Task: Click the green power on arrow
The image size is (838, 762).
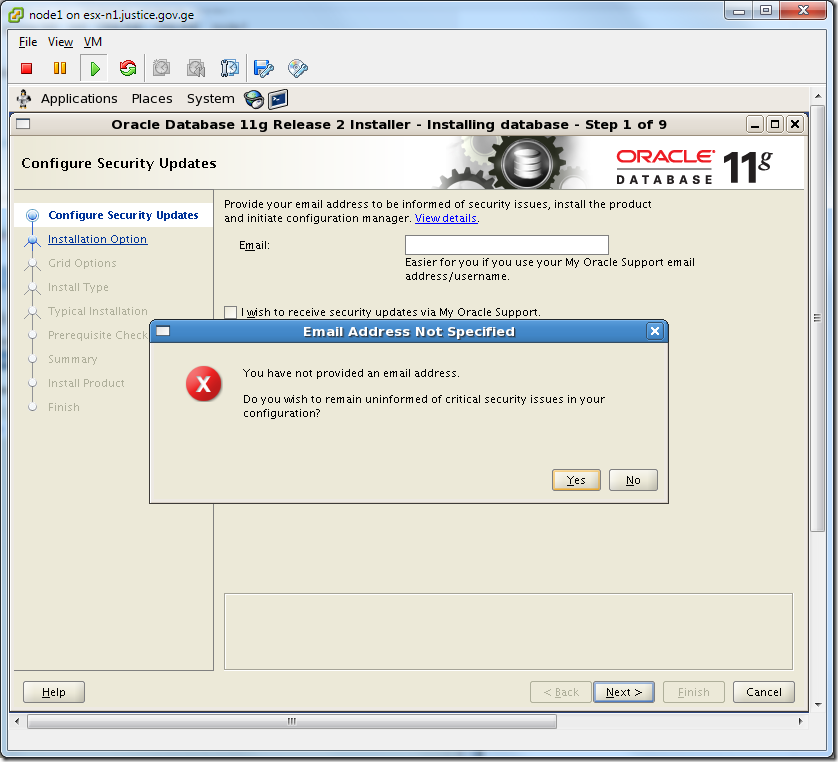Action: [x=93, y=68]
